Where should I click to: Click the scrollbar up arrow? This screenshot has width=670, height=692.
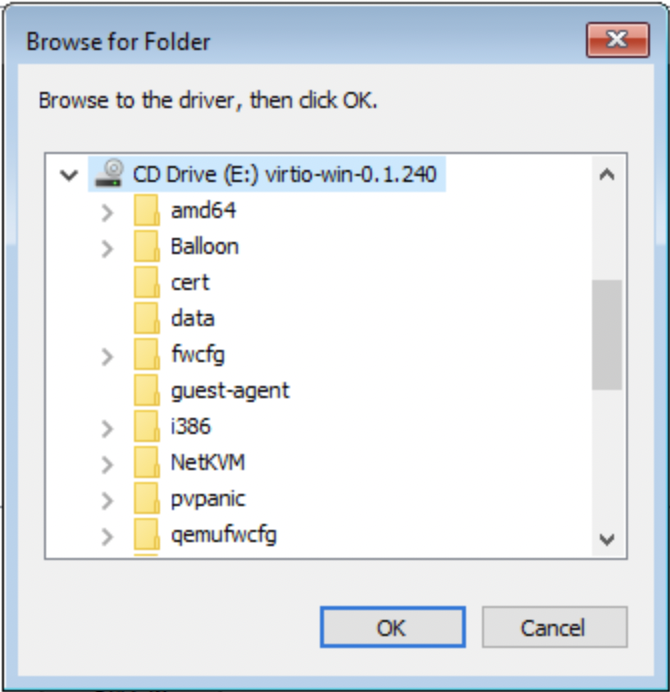[x=606, y=174]
